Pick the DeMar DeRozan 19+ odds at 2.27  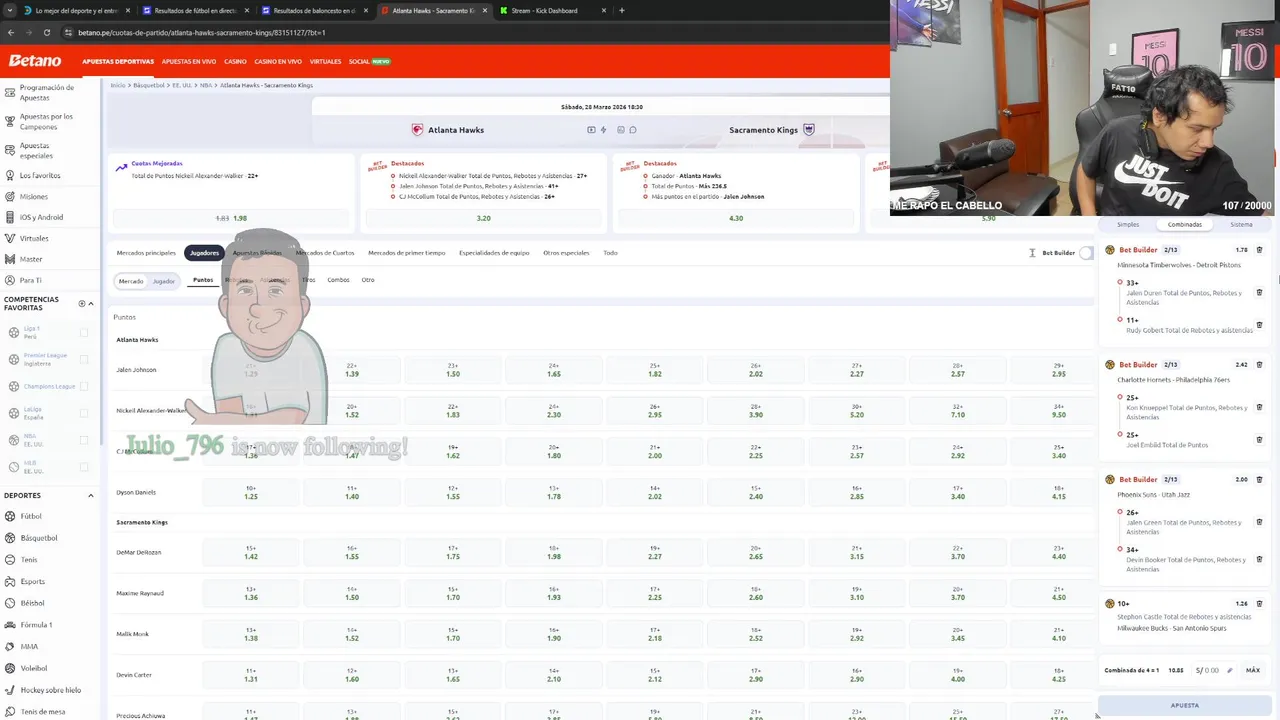(x=655, y=552)
